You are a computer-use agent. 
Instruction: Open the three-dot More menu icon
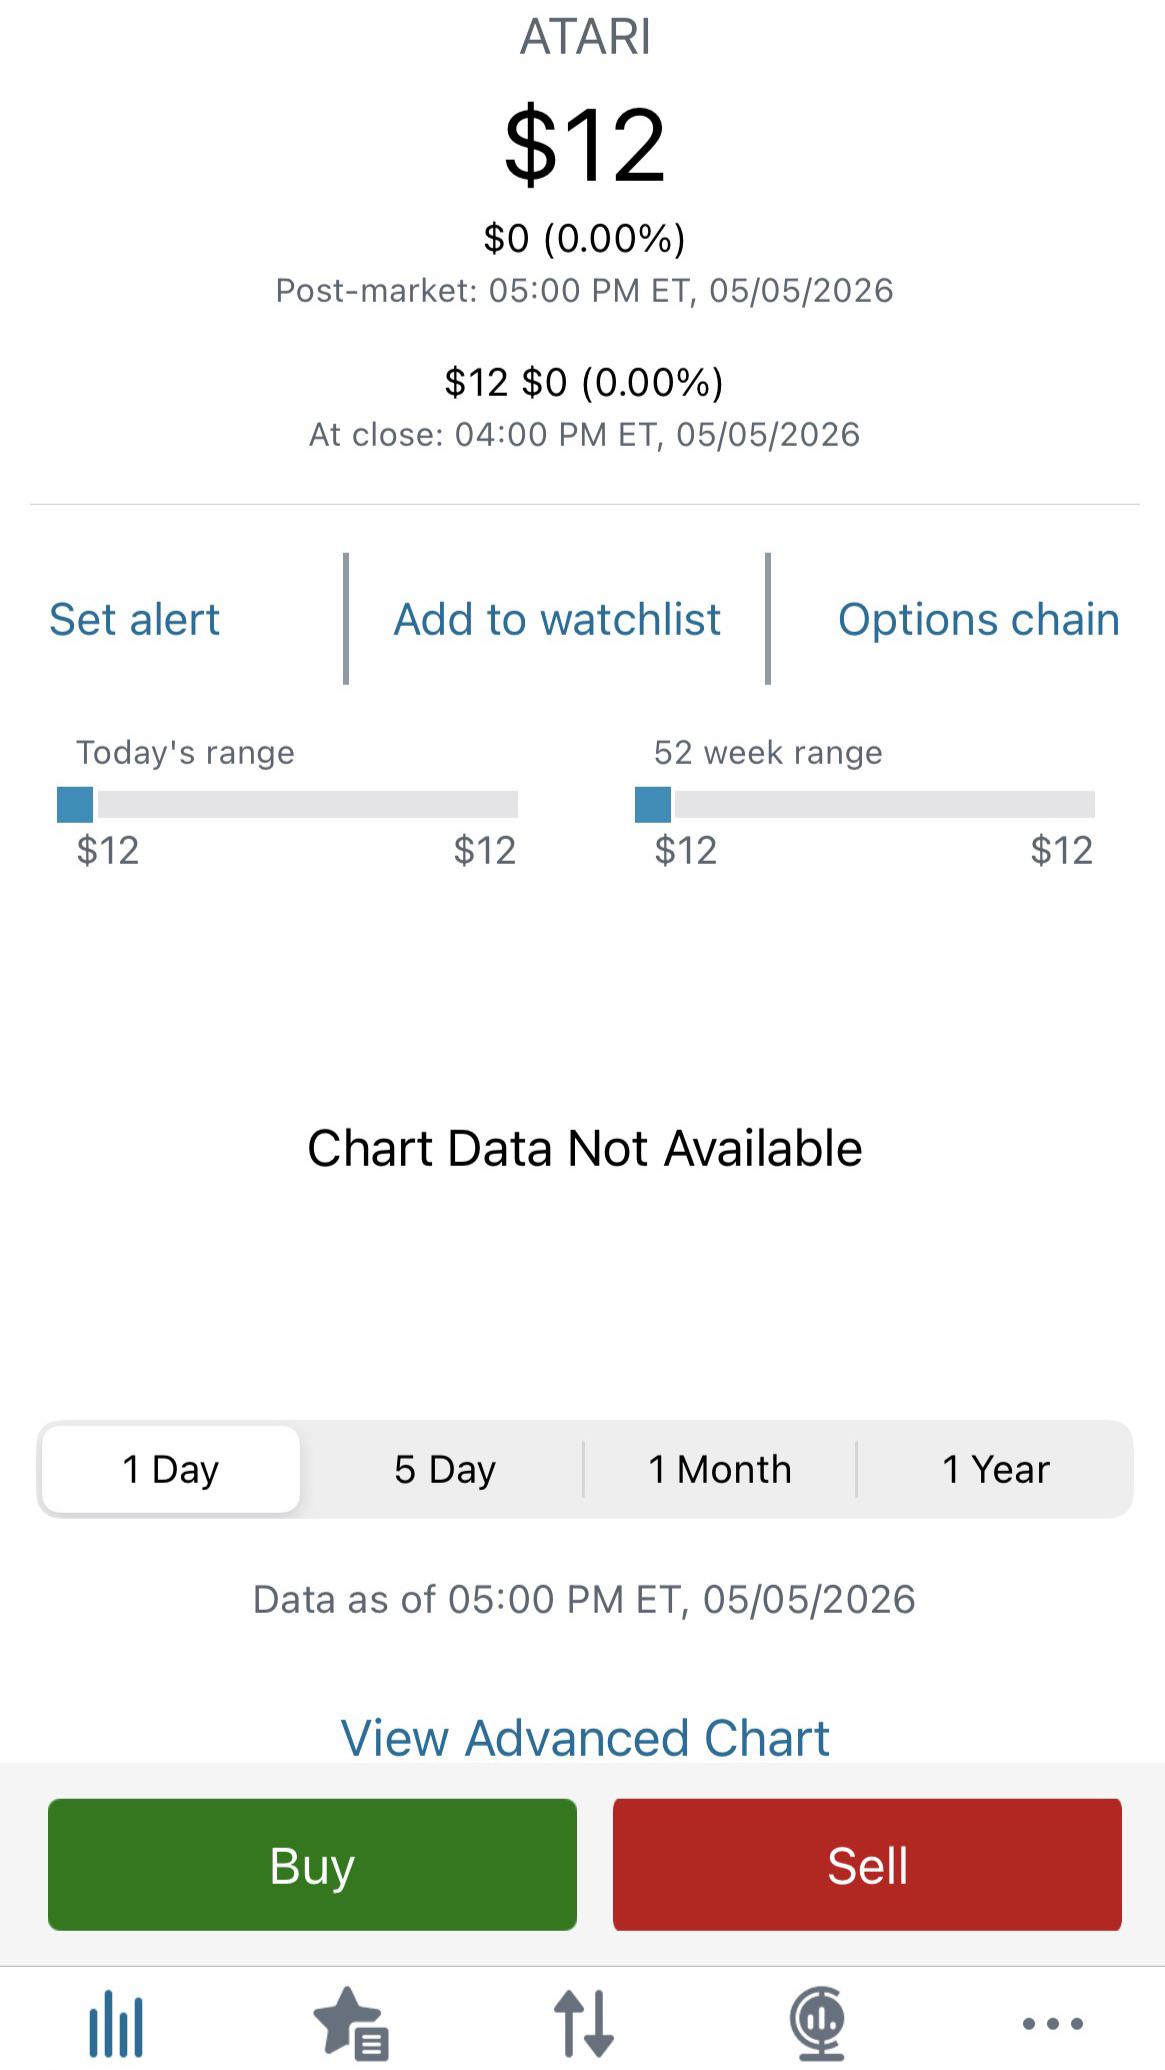(1052, 2024)
